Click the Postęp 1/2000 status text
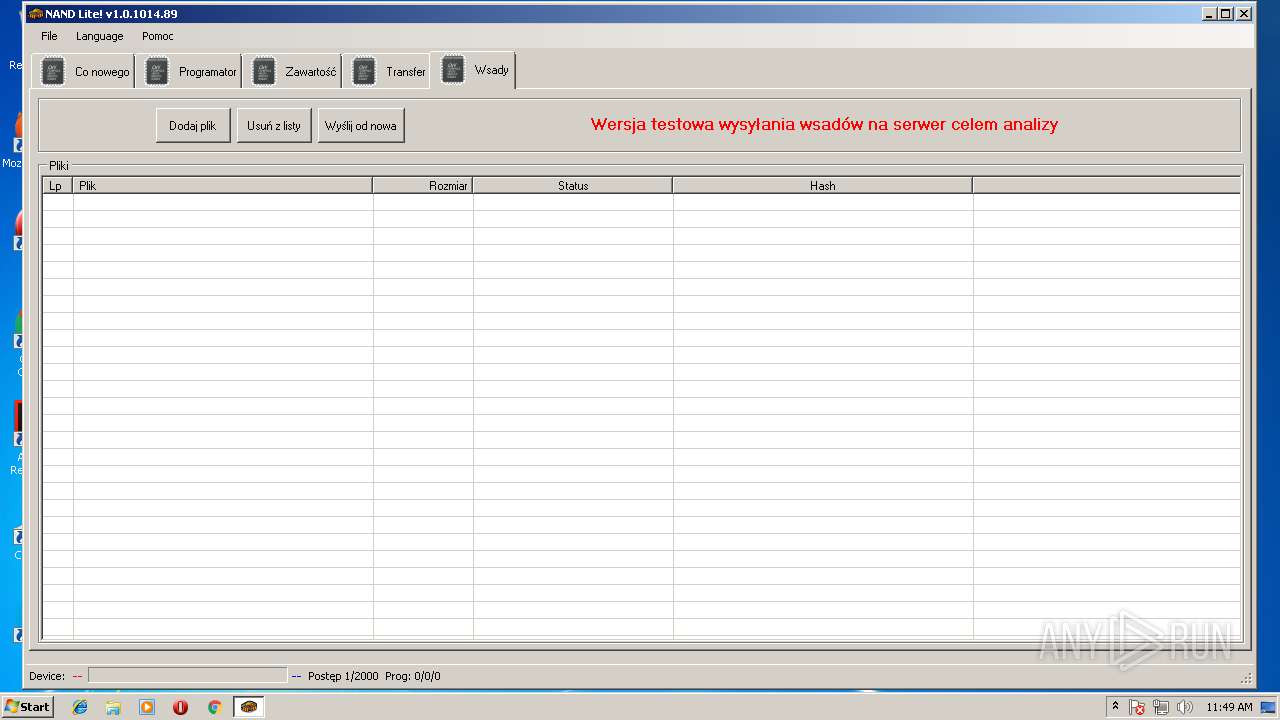 (343, 676)
